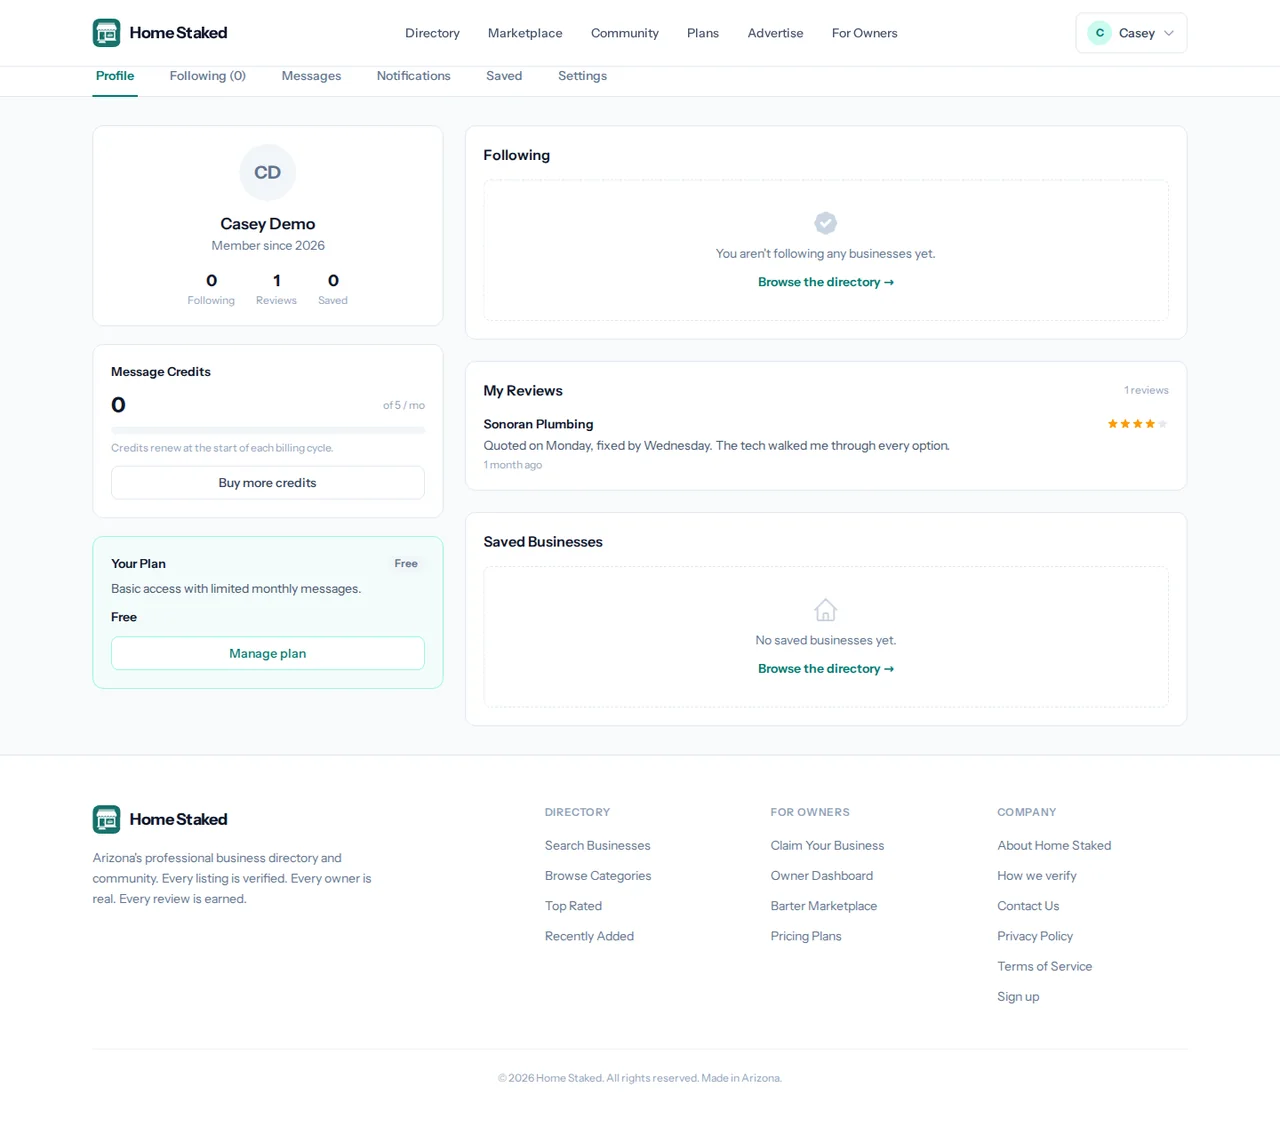Click the '1 month ago' review timestamp

[x=513, y=465]
